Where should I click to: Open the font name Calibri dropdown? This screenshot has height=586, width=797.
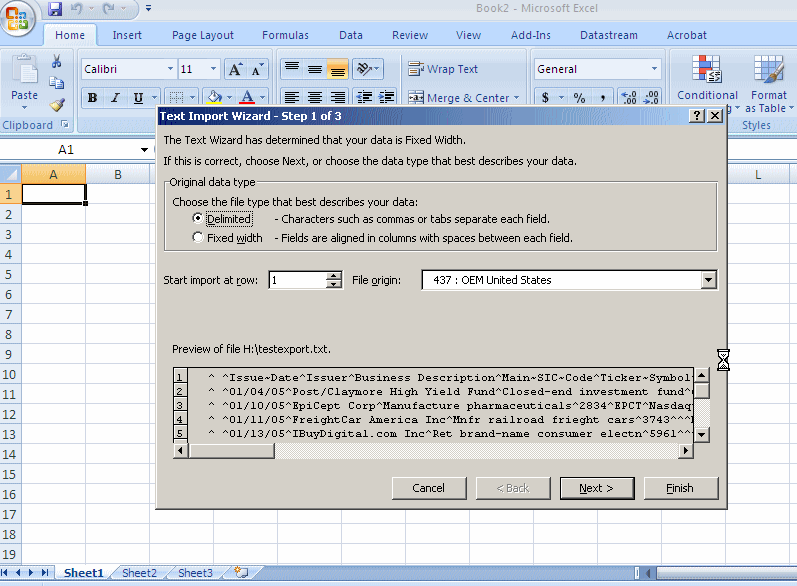(170, 69)
